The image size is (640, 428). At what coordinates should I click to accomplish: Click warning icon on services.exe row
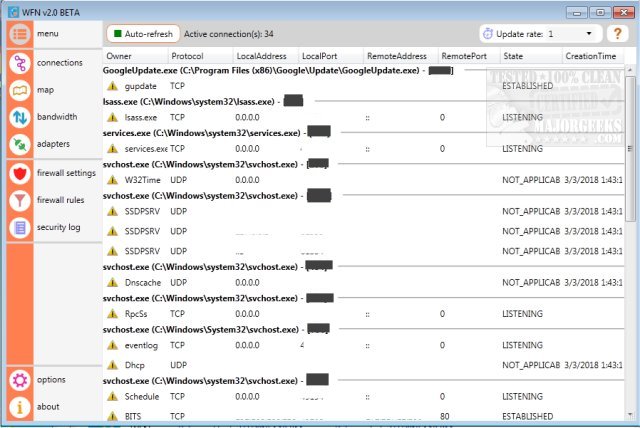(x=112, y=149)
